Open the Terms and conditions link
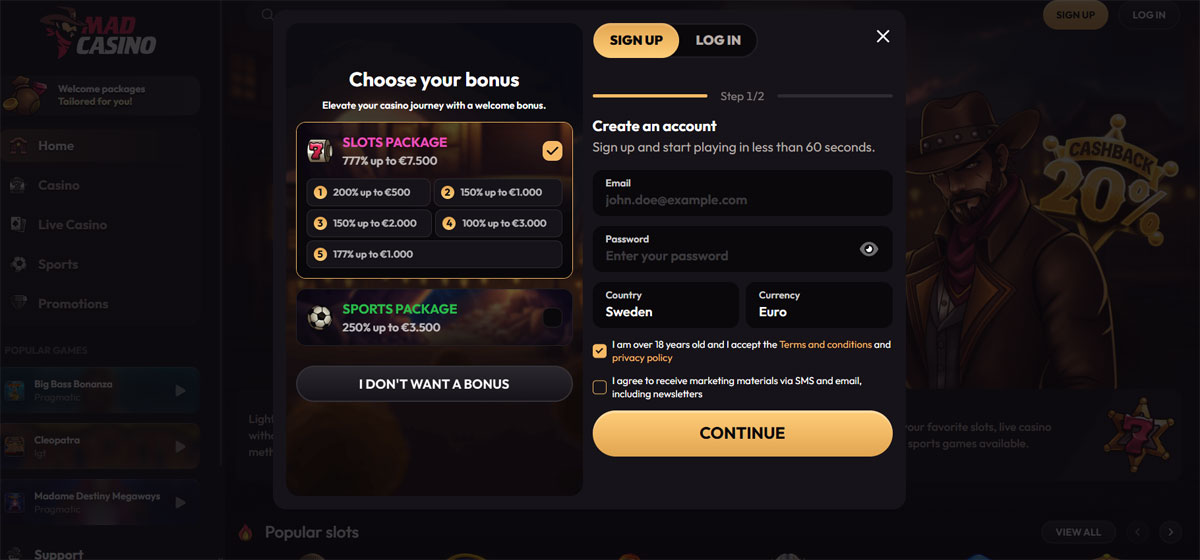This screenshot has width=1200, height=560. pyautogui.click(x=825, y=345)
